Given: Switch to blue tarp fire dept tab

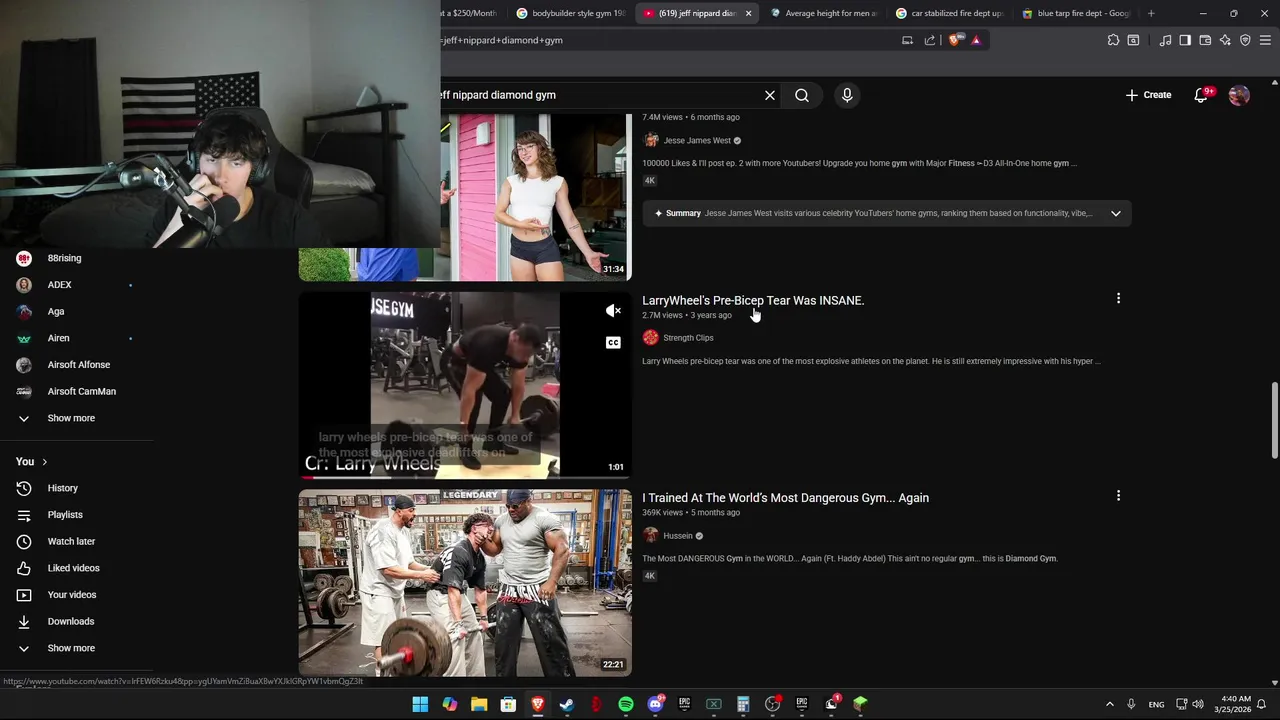Looking at the screenshot, I should (x=1075, y=13).
